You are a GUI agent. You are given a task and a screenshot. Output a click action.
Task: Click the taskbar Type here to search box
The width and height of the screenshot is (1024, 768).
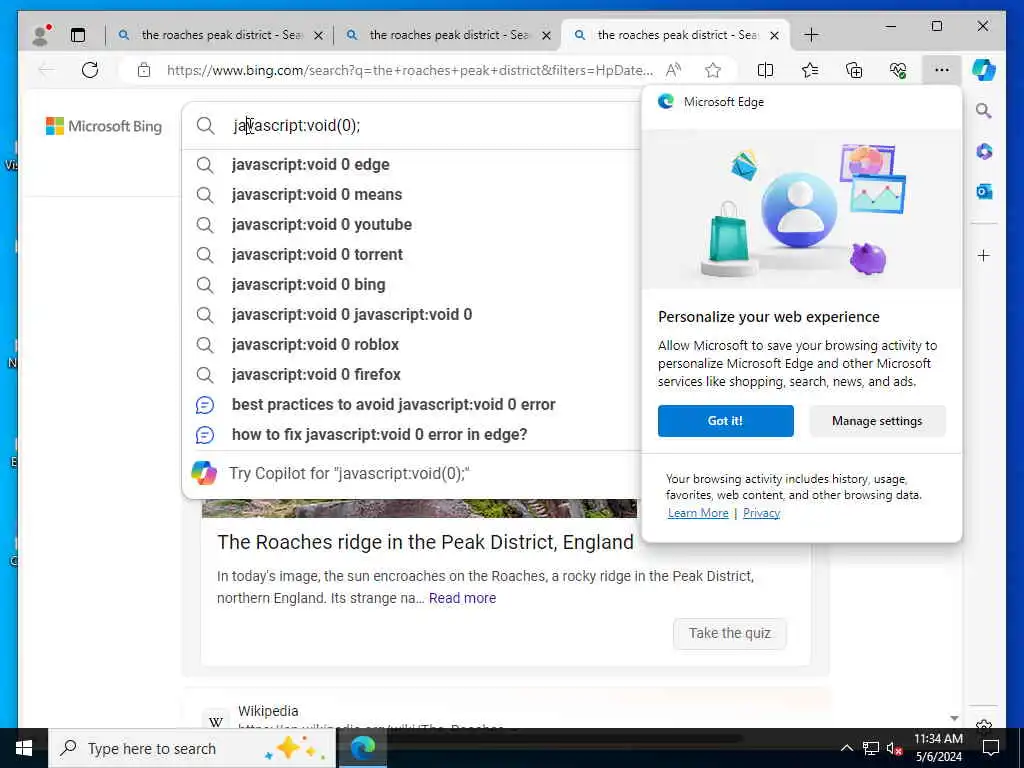pyautogui.click(x=192, y=748)
